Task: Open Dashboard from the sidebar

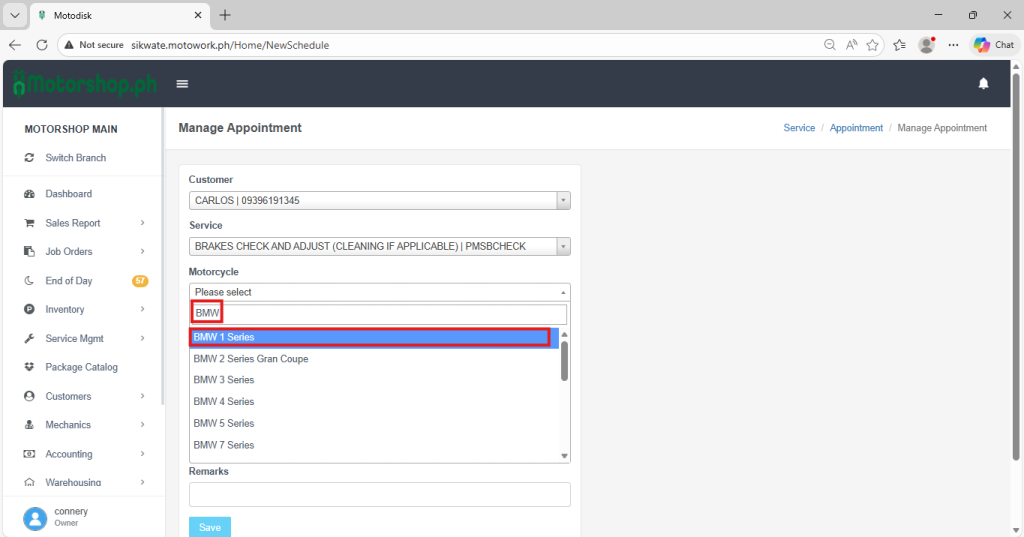Action: tap(68, 194)
